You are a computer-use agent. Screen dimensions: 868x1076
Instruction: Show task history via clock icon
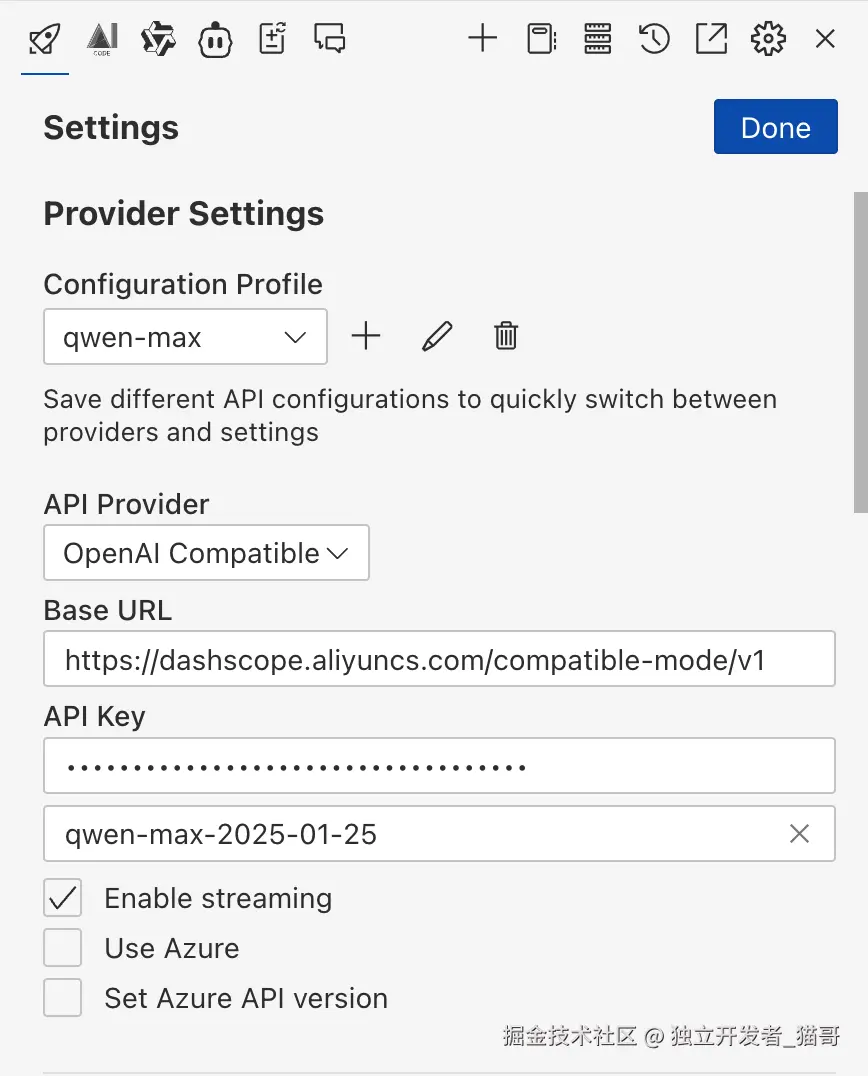tap(654, 39)
